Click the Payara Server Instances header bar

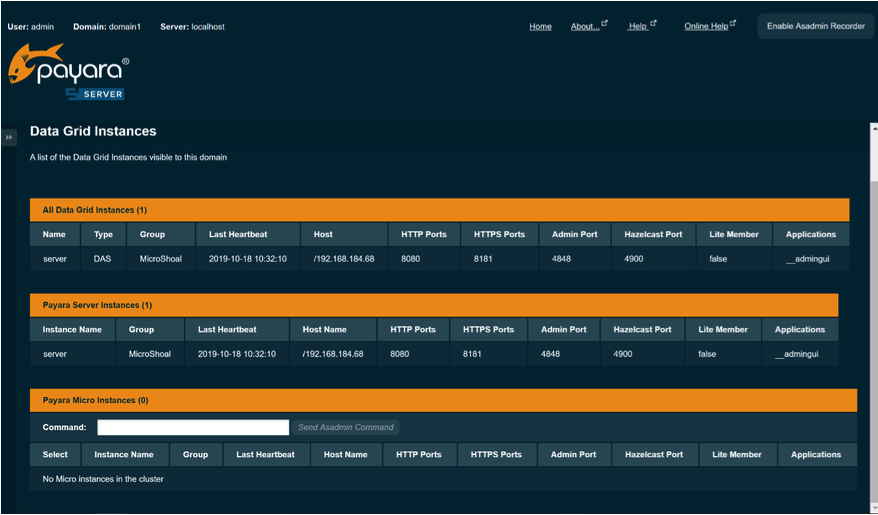pyautogui.click(x=434, y=305)
